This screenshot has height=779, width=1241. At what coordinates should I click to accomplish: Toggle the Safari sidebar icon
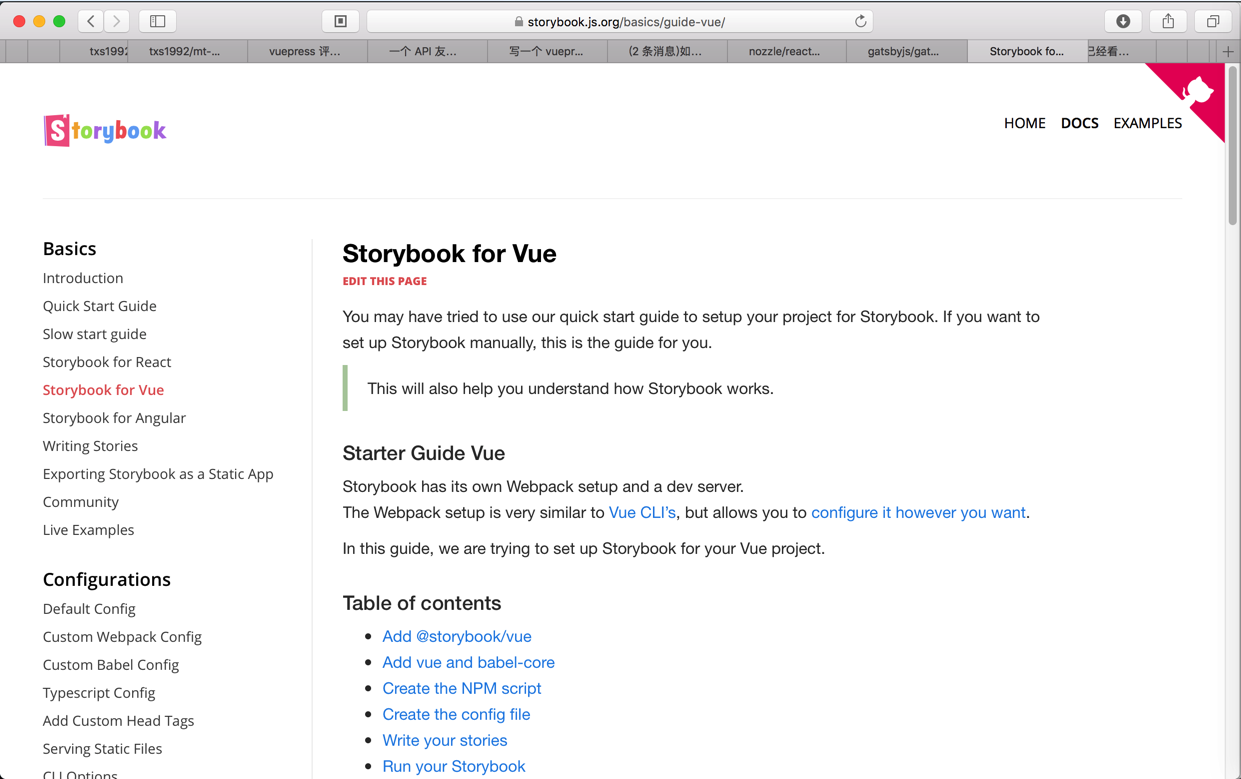click(x=158, y=21)
